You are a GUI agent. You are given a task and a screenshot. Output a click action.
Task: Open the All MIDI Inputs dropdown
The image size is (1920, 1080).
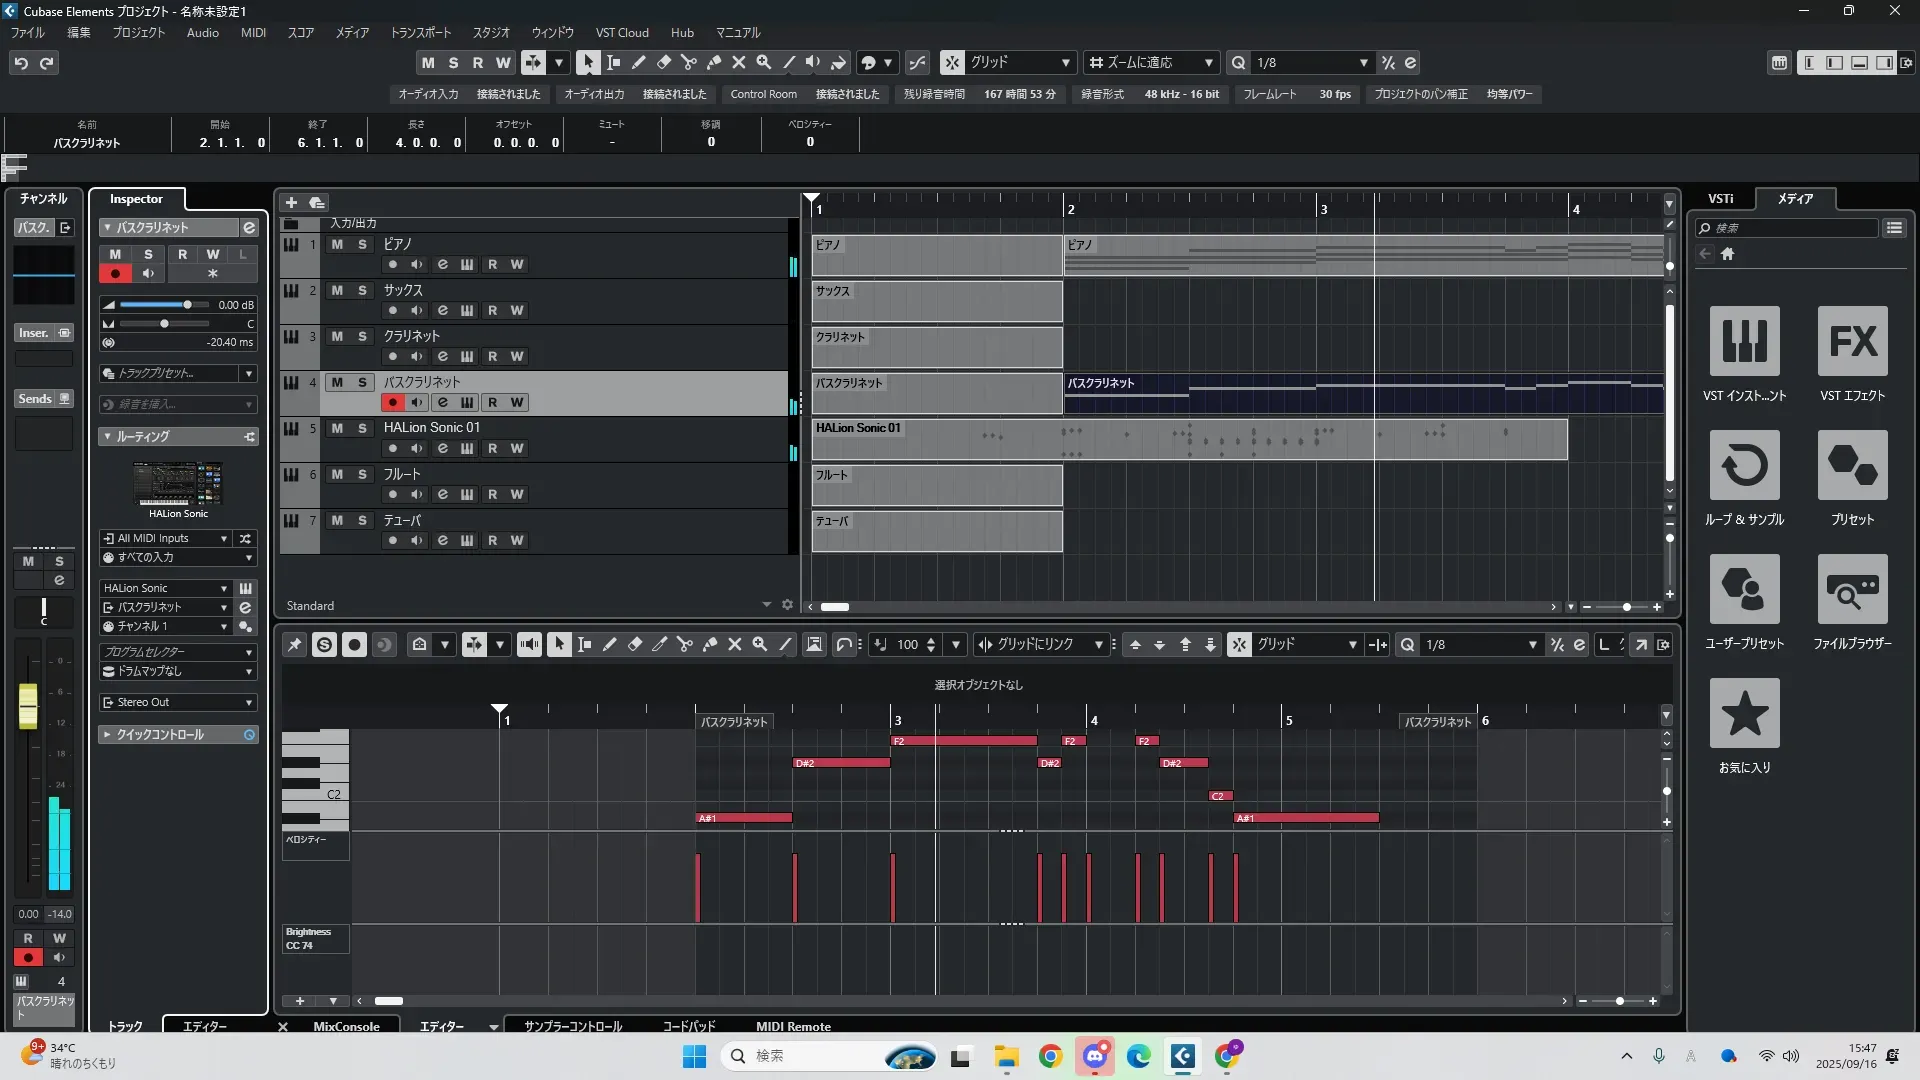click(166, 538)
